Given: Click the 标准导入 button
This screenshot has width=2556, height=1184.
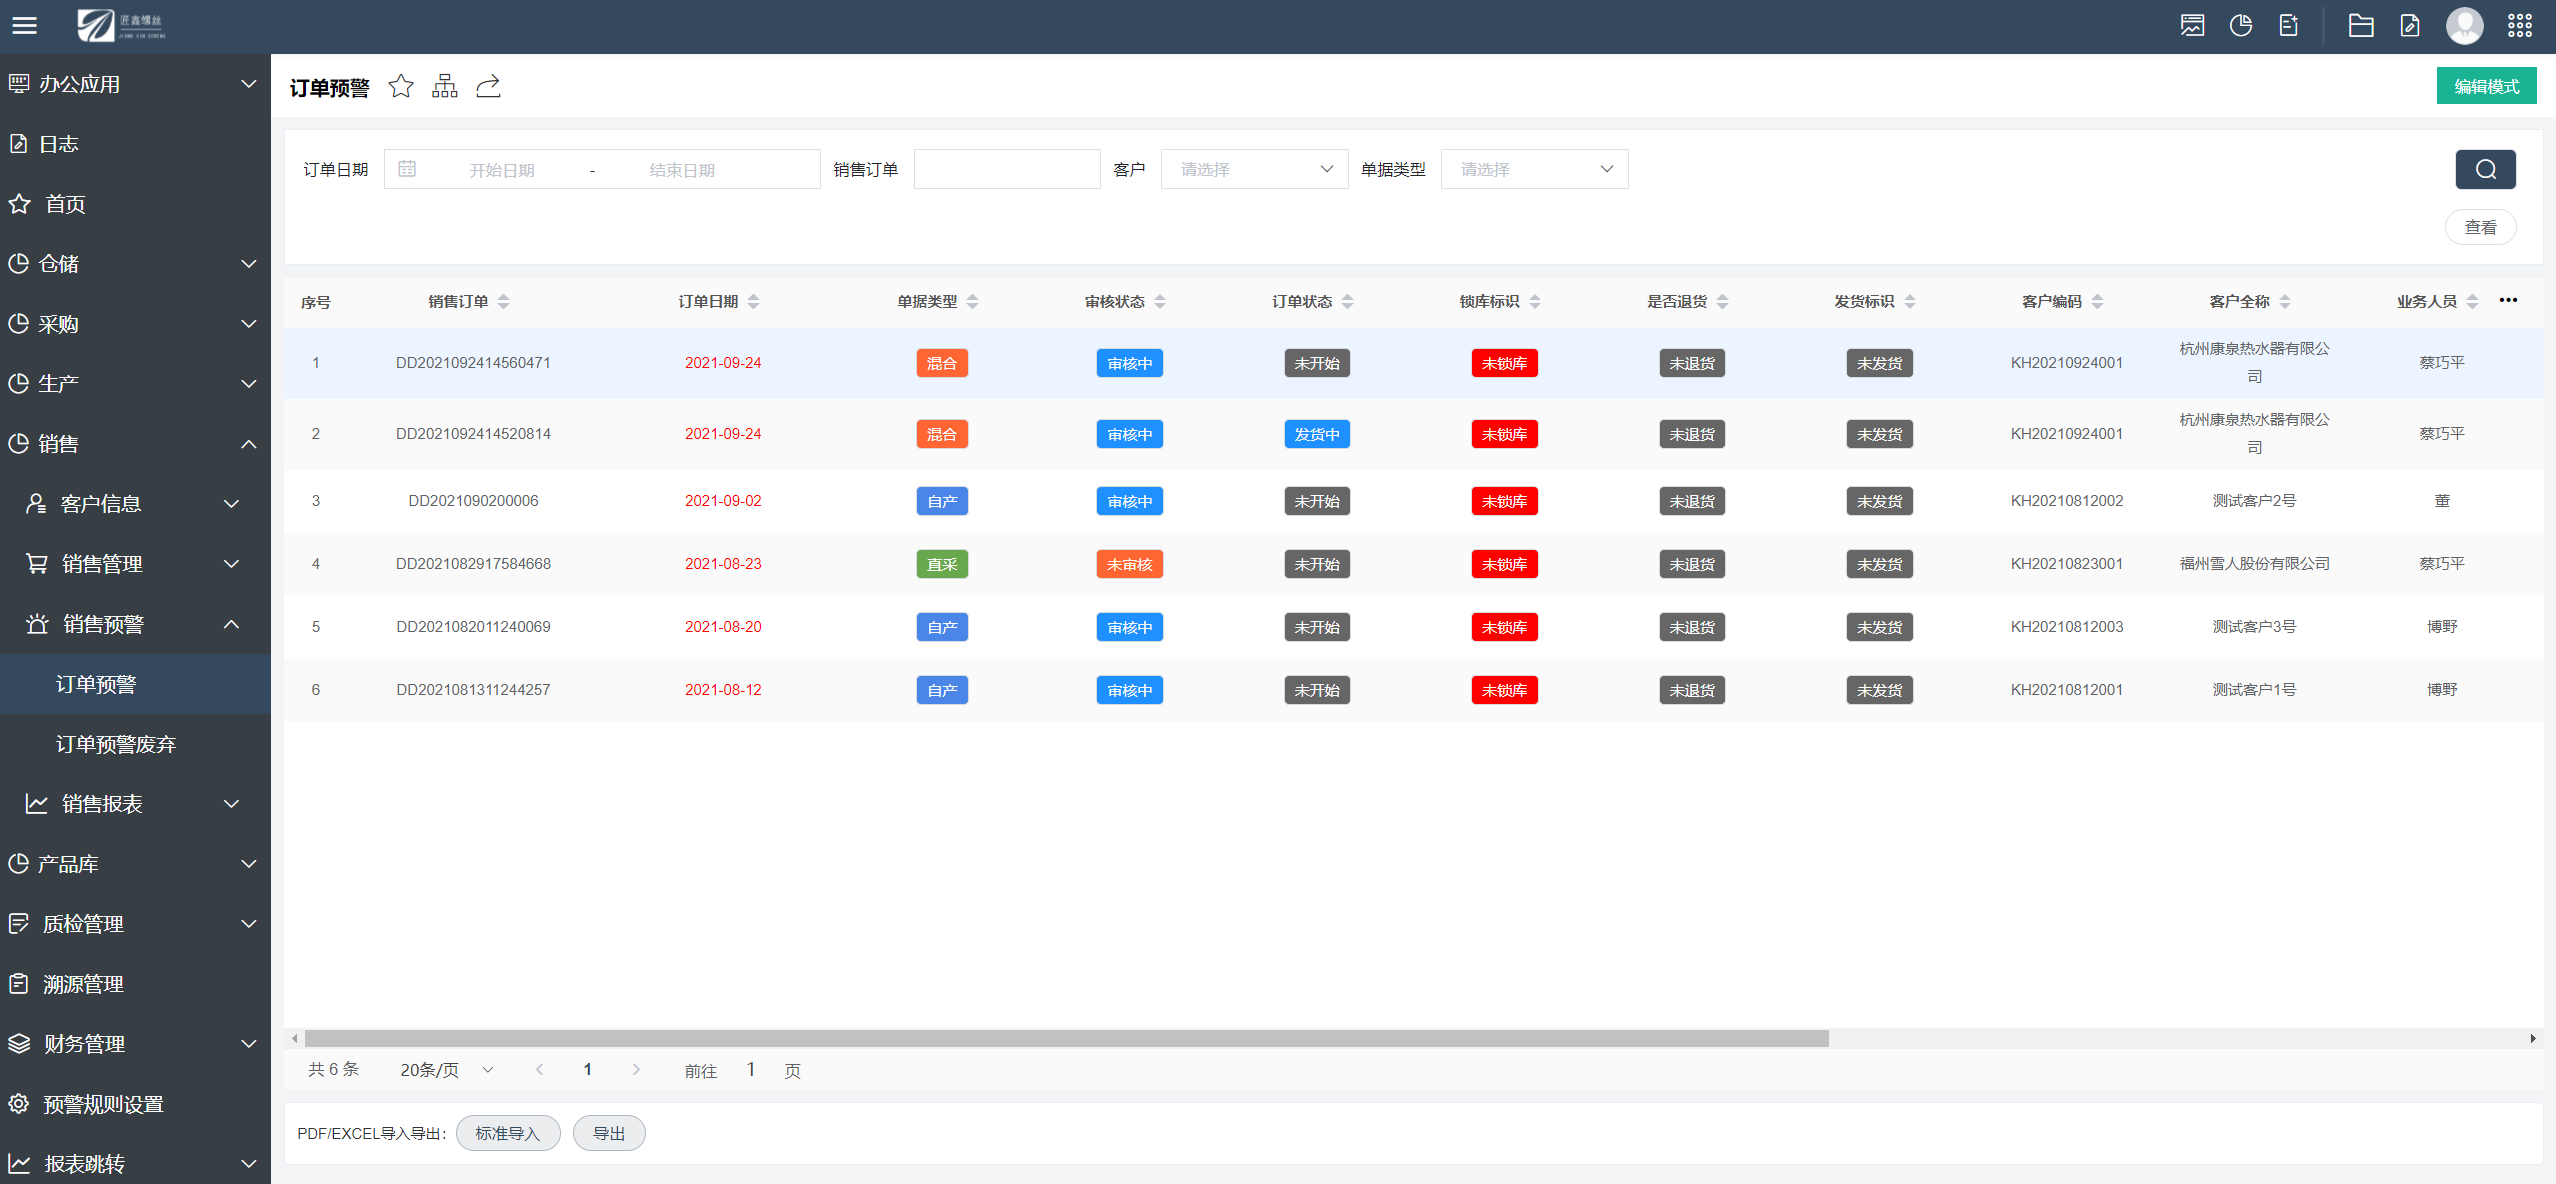Looking at the screenshot, I should (507, 1133).
